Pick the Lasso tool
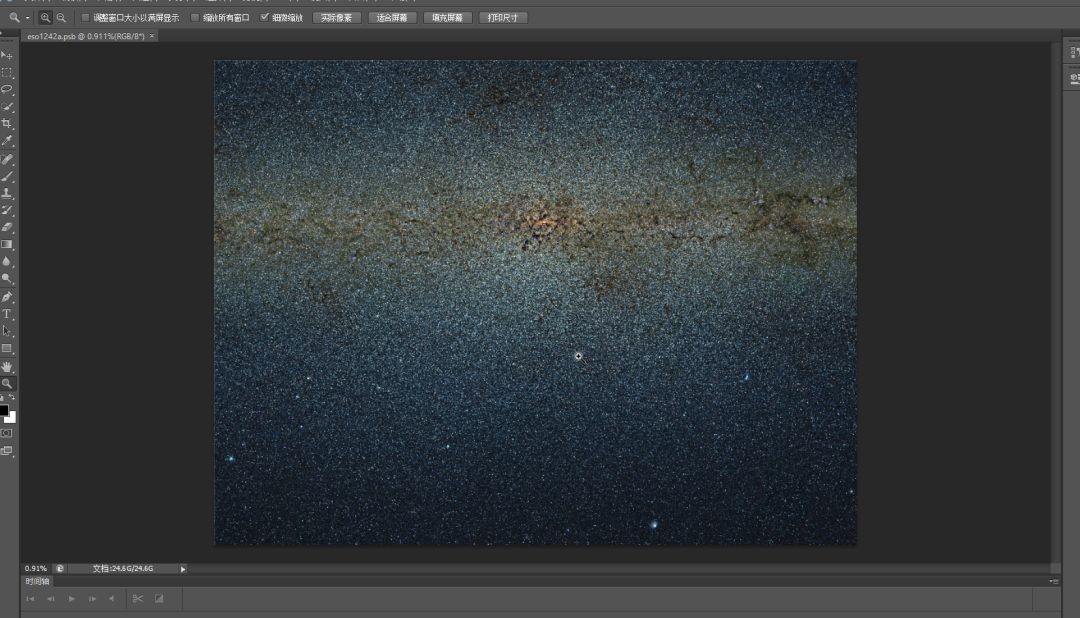This screenshot has width=1080, height=618. tap(7, 89)
